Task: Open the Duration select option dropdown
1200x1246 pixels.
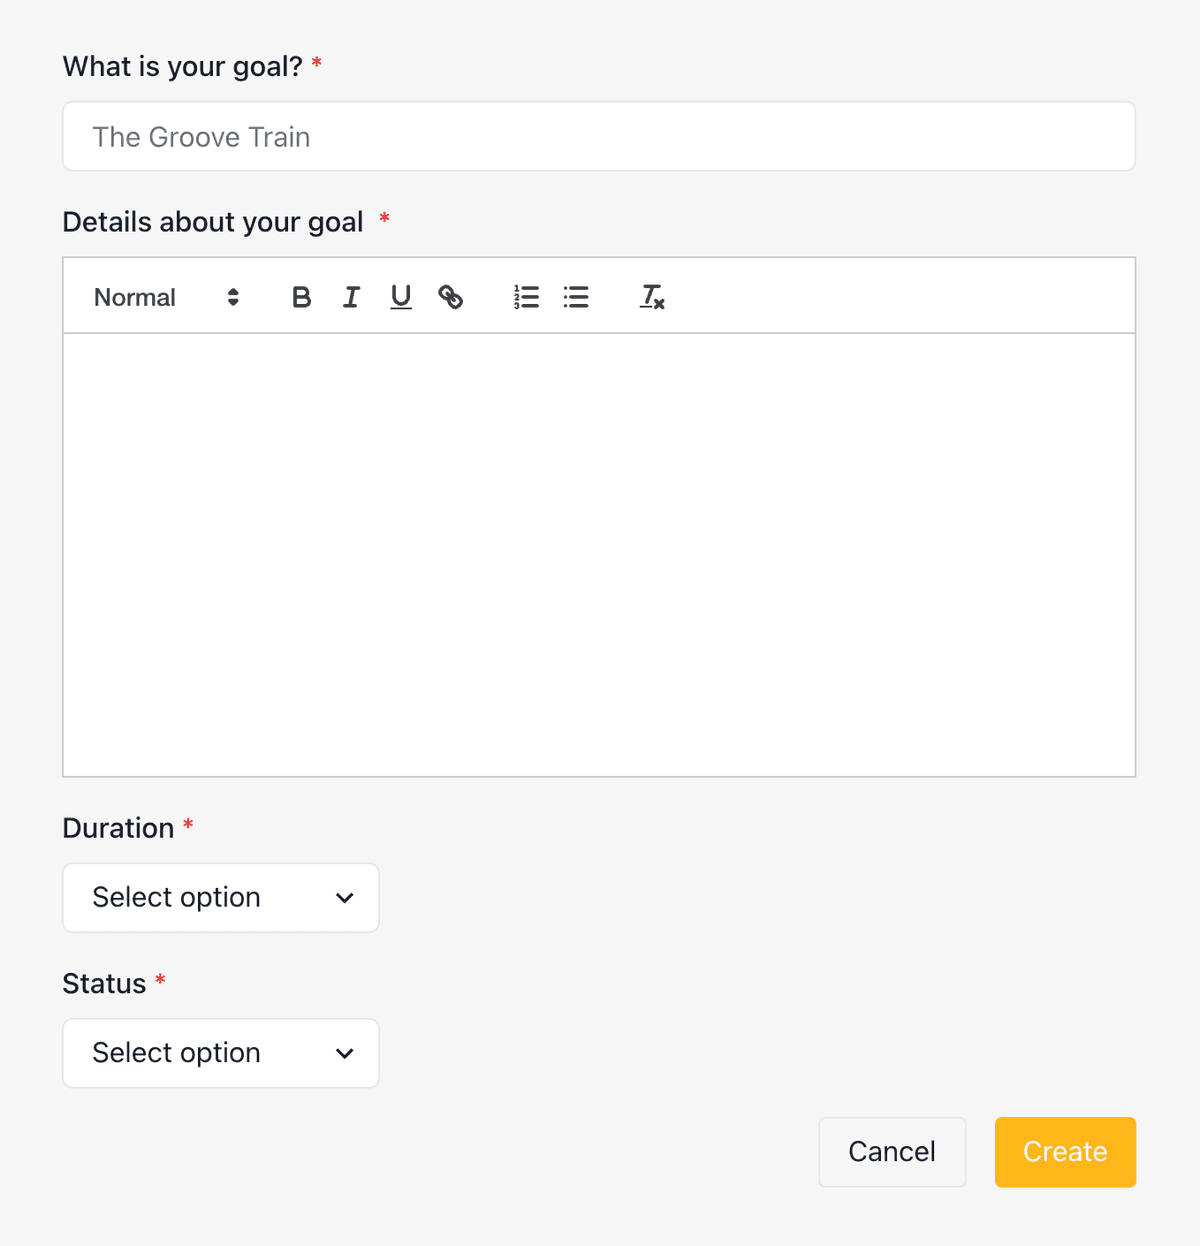Action: pos(220,897)
